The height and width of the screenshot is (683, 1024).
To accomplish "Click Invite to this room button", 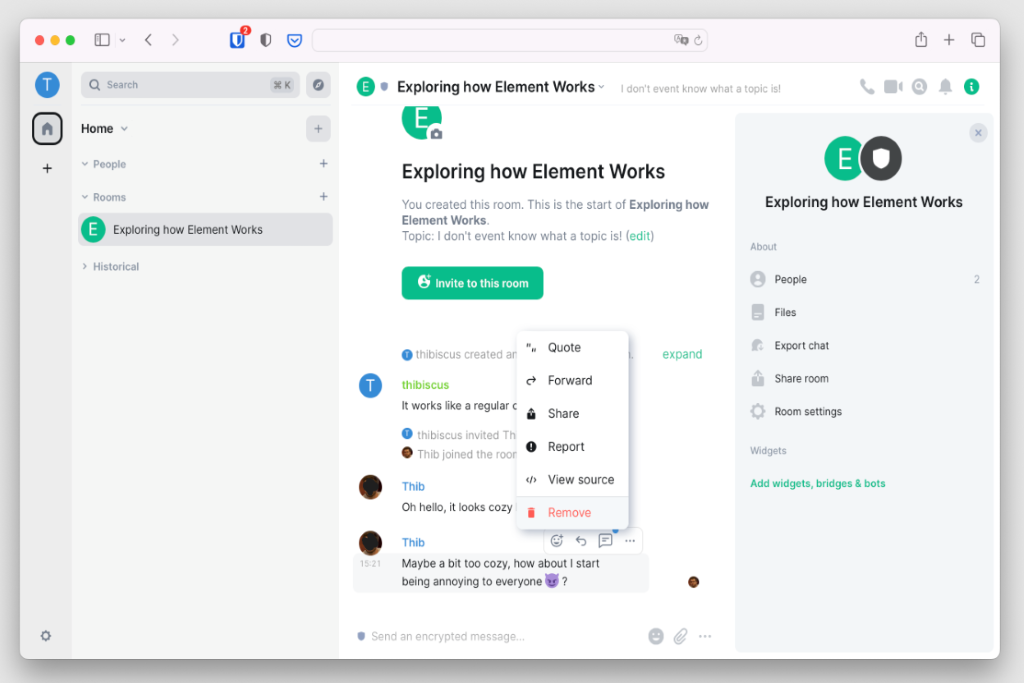I will point(472,283).
